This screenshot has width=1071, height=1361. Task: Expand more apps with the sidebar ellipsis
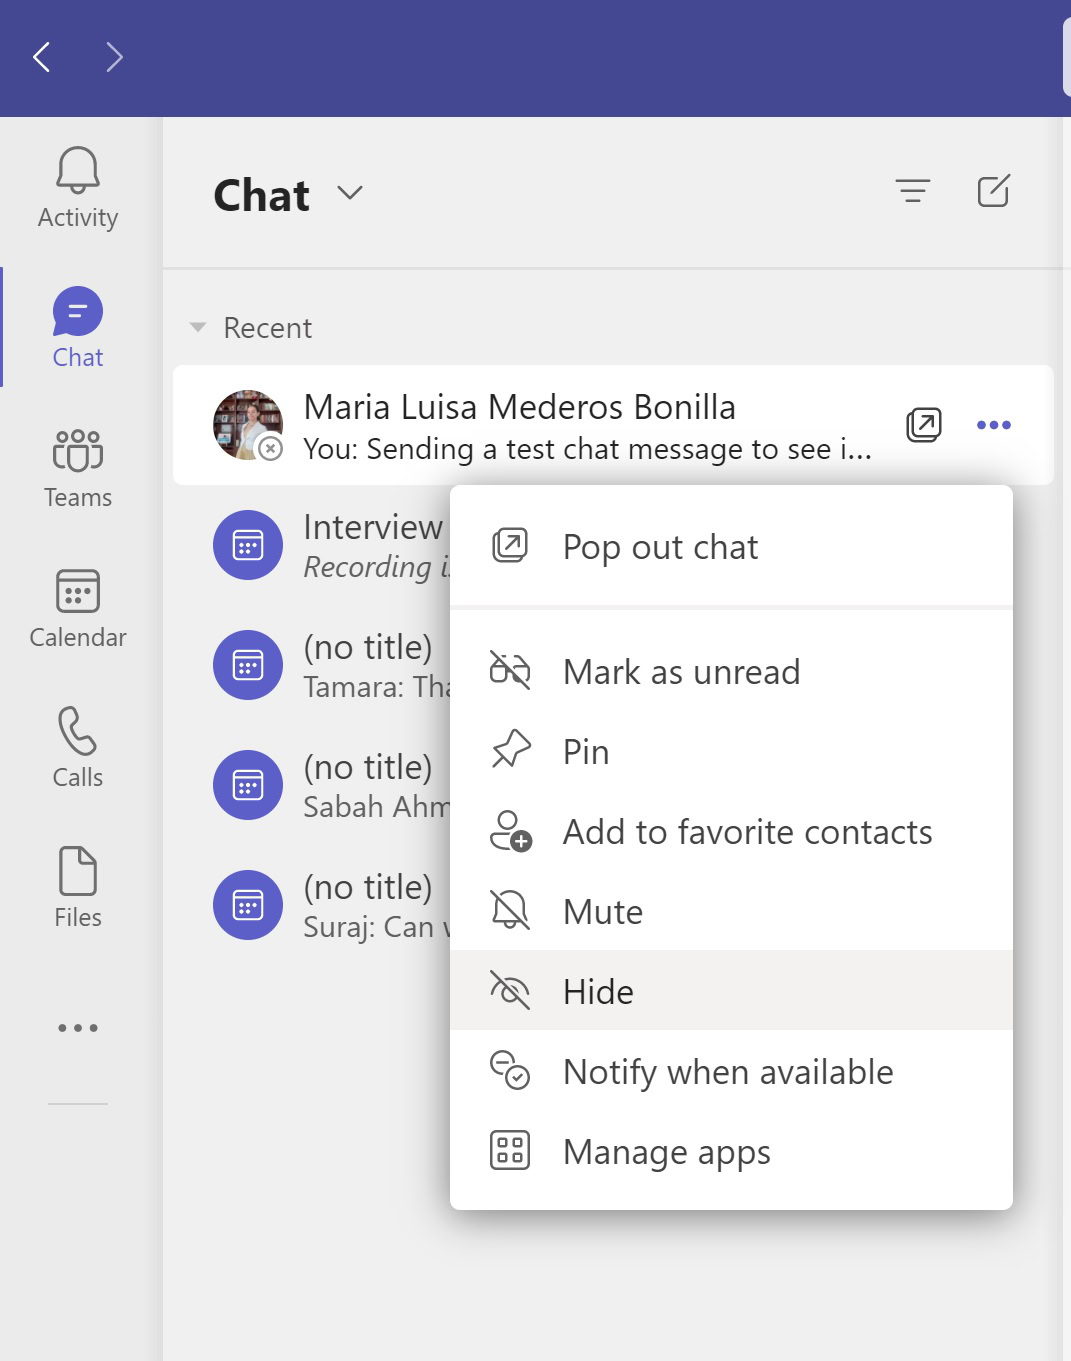click(77, 1027)
